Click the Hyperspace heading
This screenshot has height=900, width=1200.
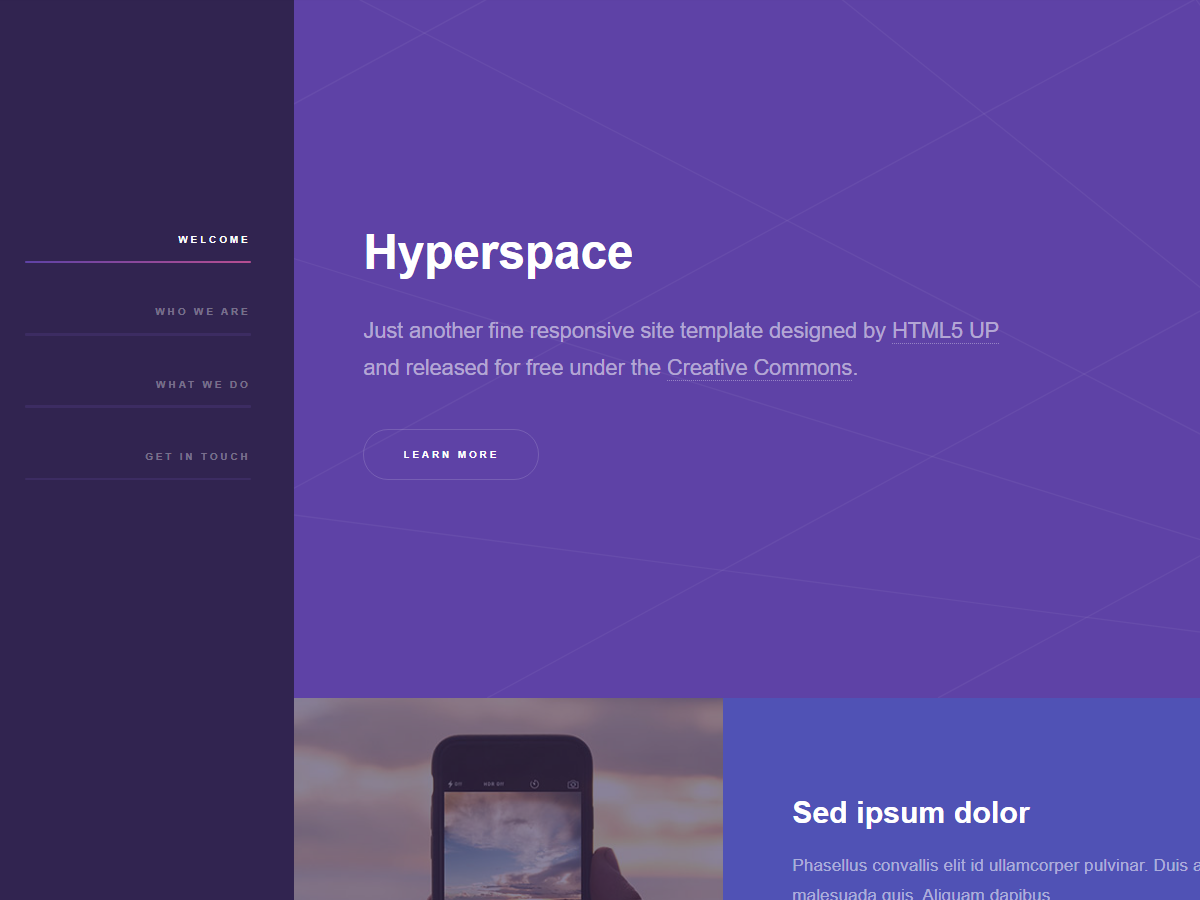click(498, 252)
